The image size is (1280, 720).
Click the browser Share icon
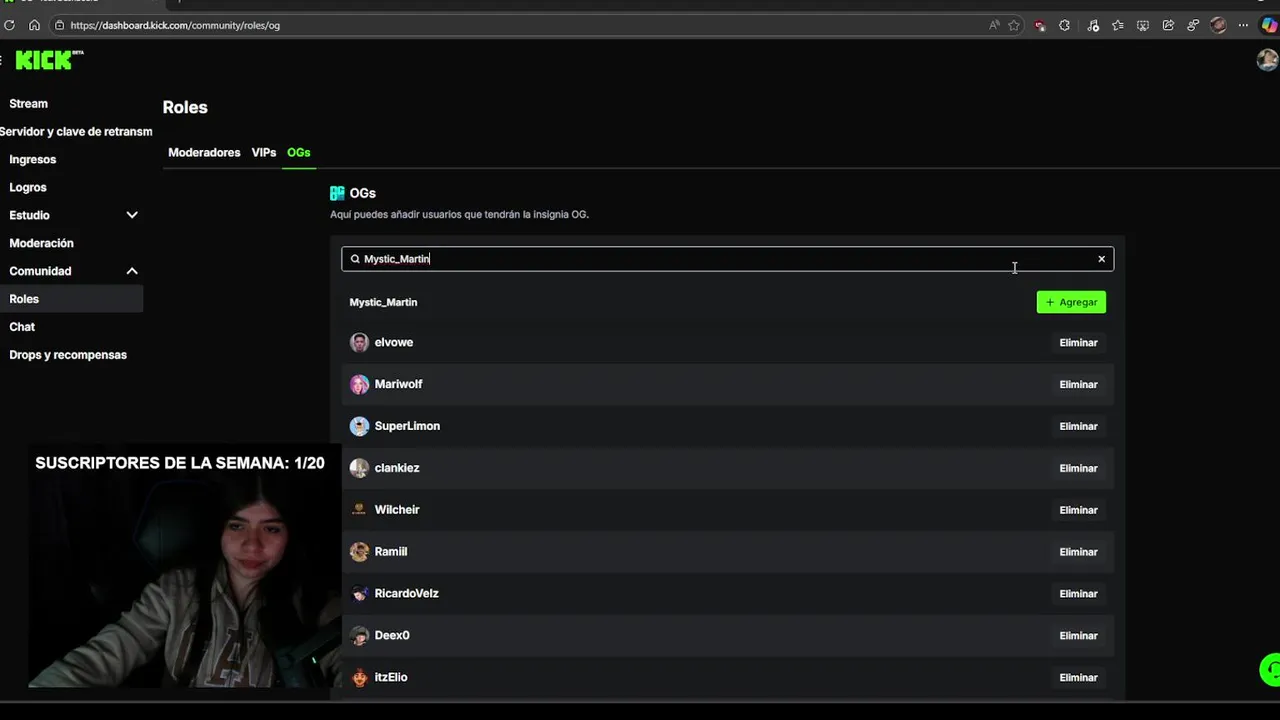[1168, 25]
